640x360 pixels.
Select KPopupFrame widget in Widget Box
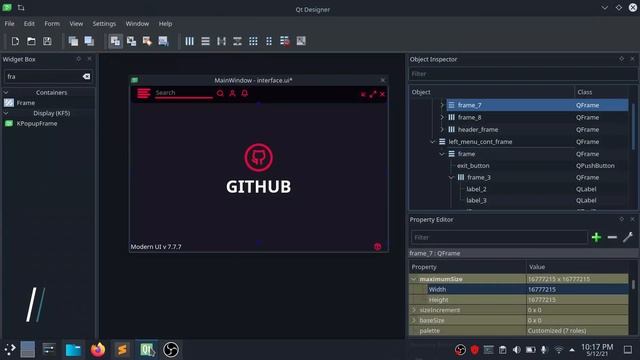click(x=36, y=123)
